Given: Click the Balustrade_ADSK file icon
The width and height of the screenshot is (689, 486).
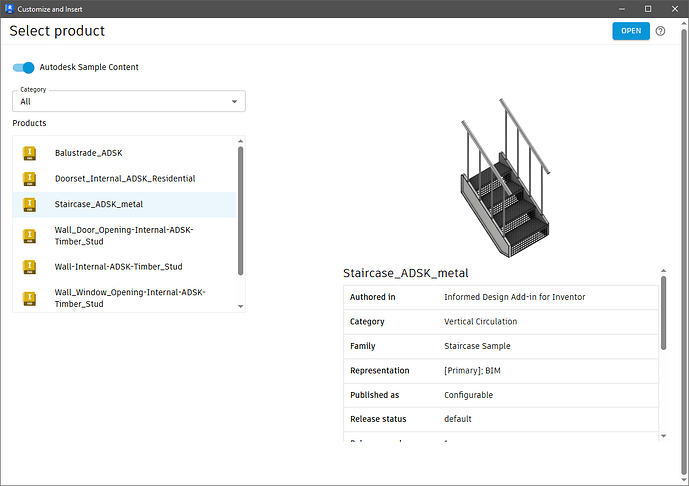Looking at the screenshot, I should [29, 153].
